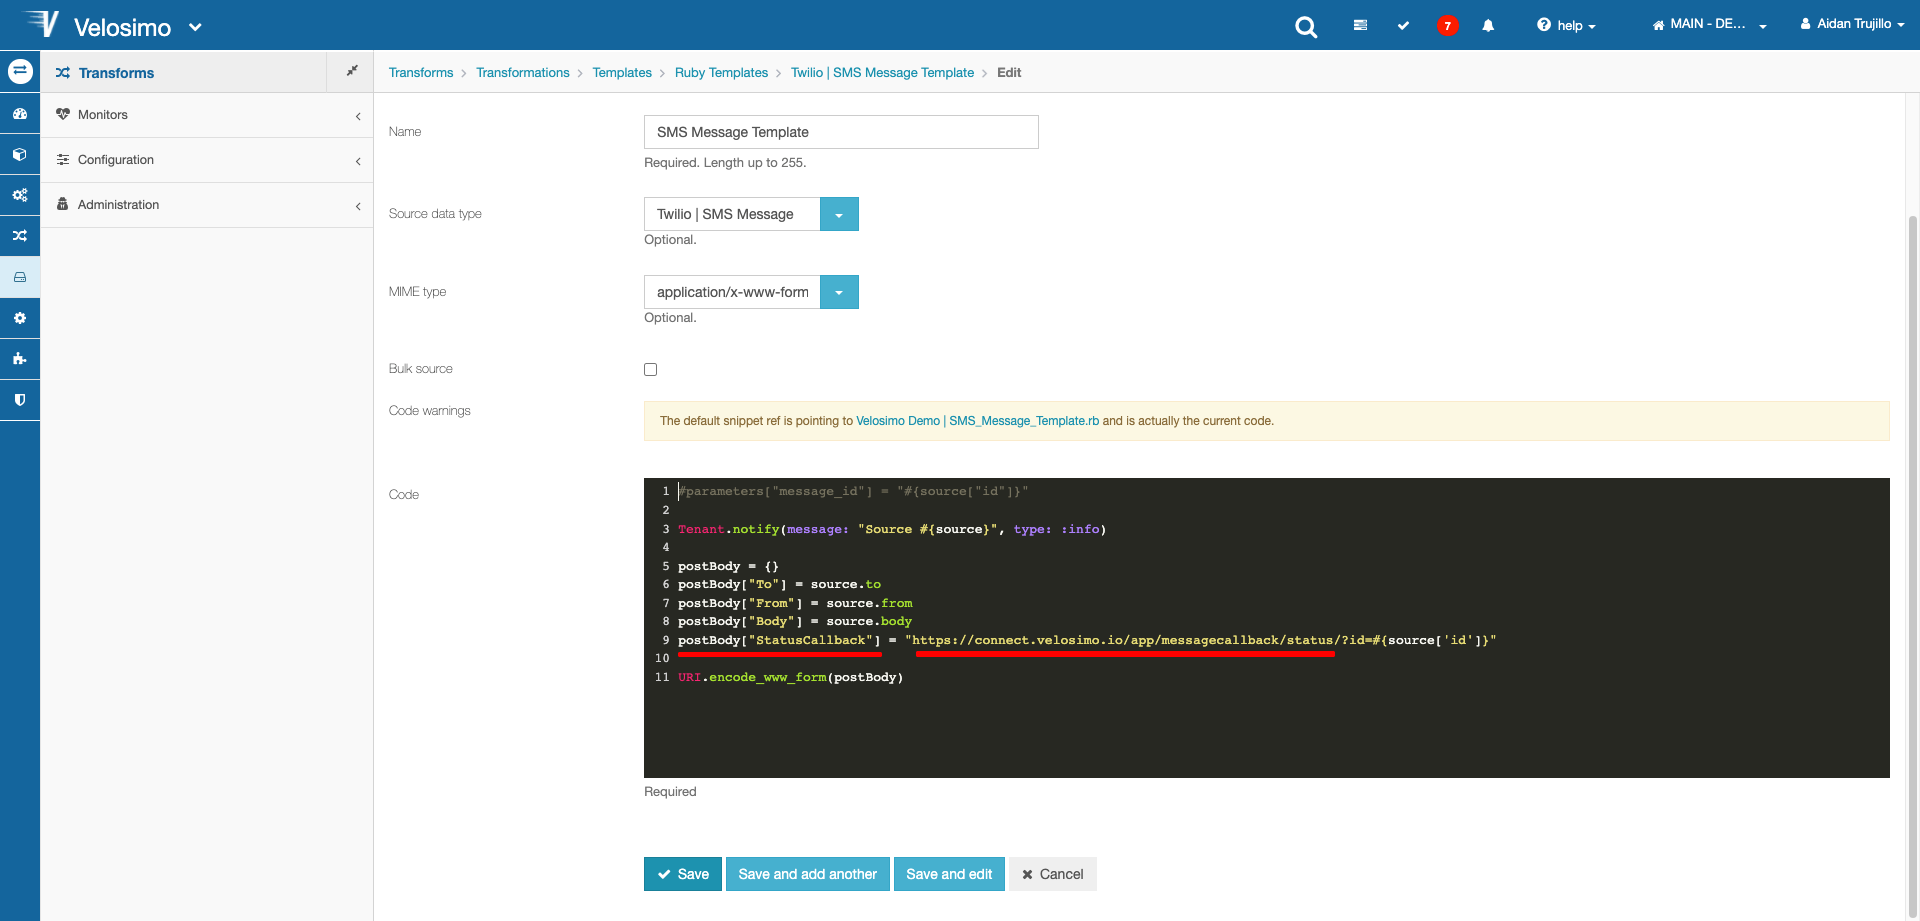Go to Templates breadcrumb
Viewport: 1920px width, 921px height.
(x=622, y=73)
